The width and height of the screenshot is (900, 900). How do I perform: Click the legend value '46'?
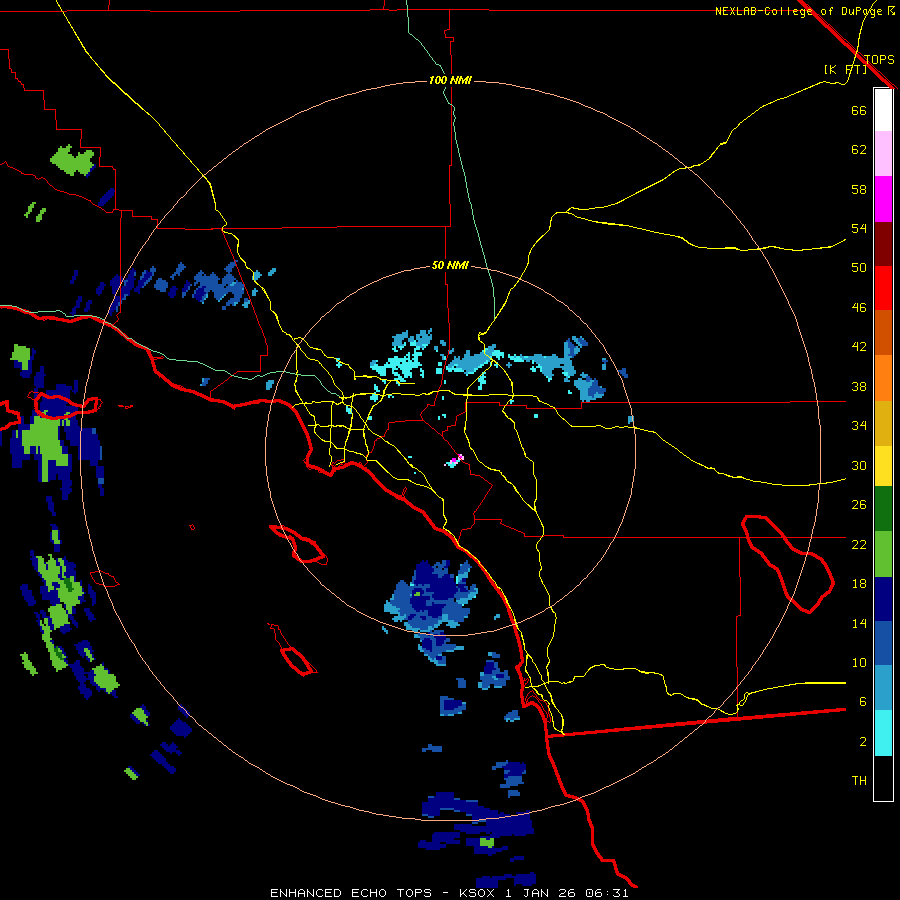click(x=859, y=308)
